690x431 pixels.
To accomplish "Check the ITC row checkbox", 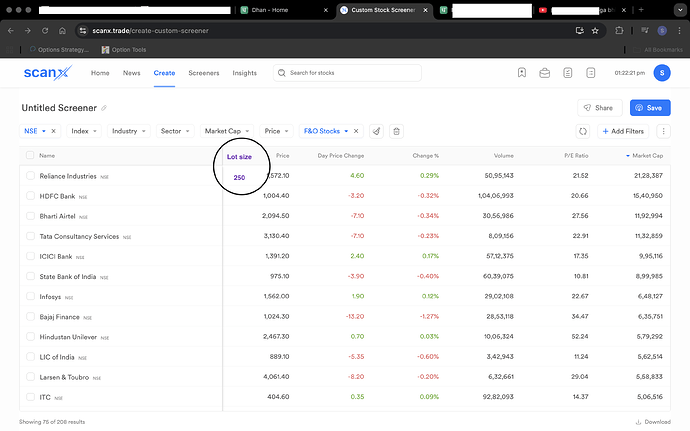I will pos(30,397).
